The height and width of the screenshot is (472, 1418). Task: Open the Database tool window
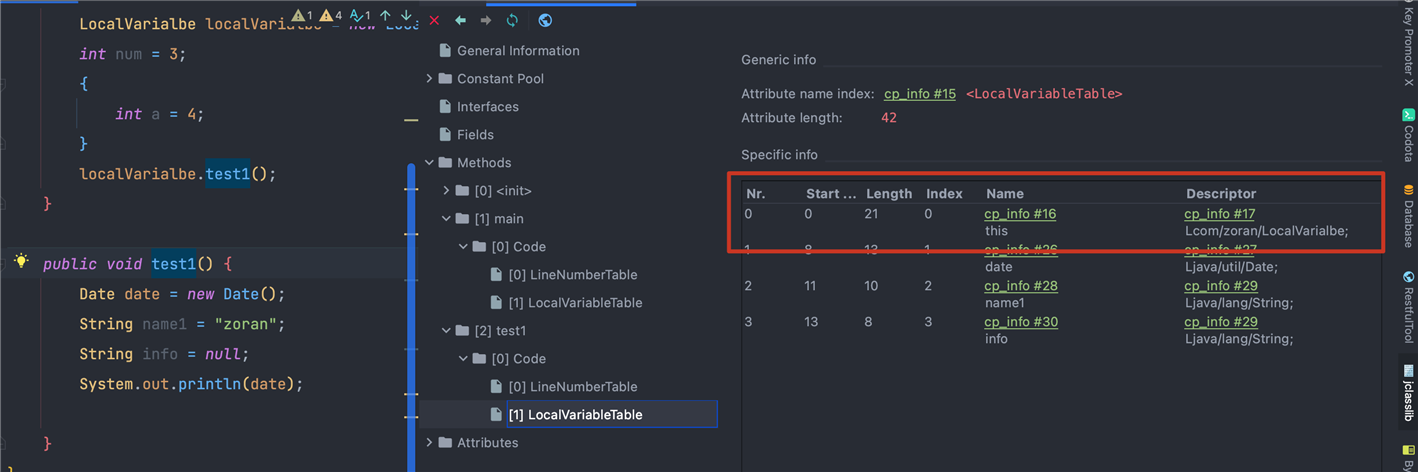click(x=1408, y=215)
